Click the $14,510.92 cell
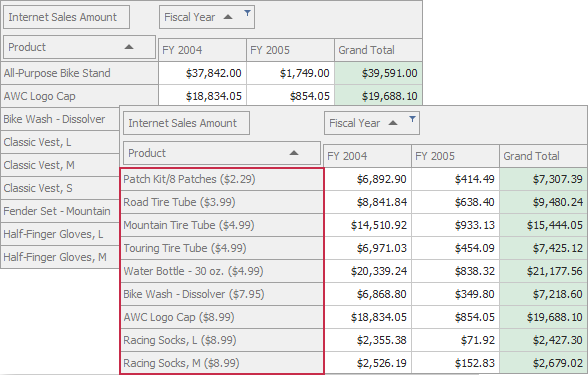This screenshot has height=375, width=588. coord(368,225)
